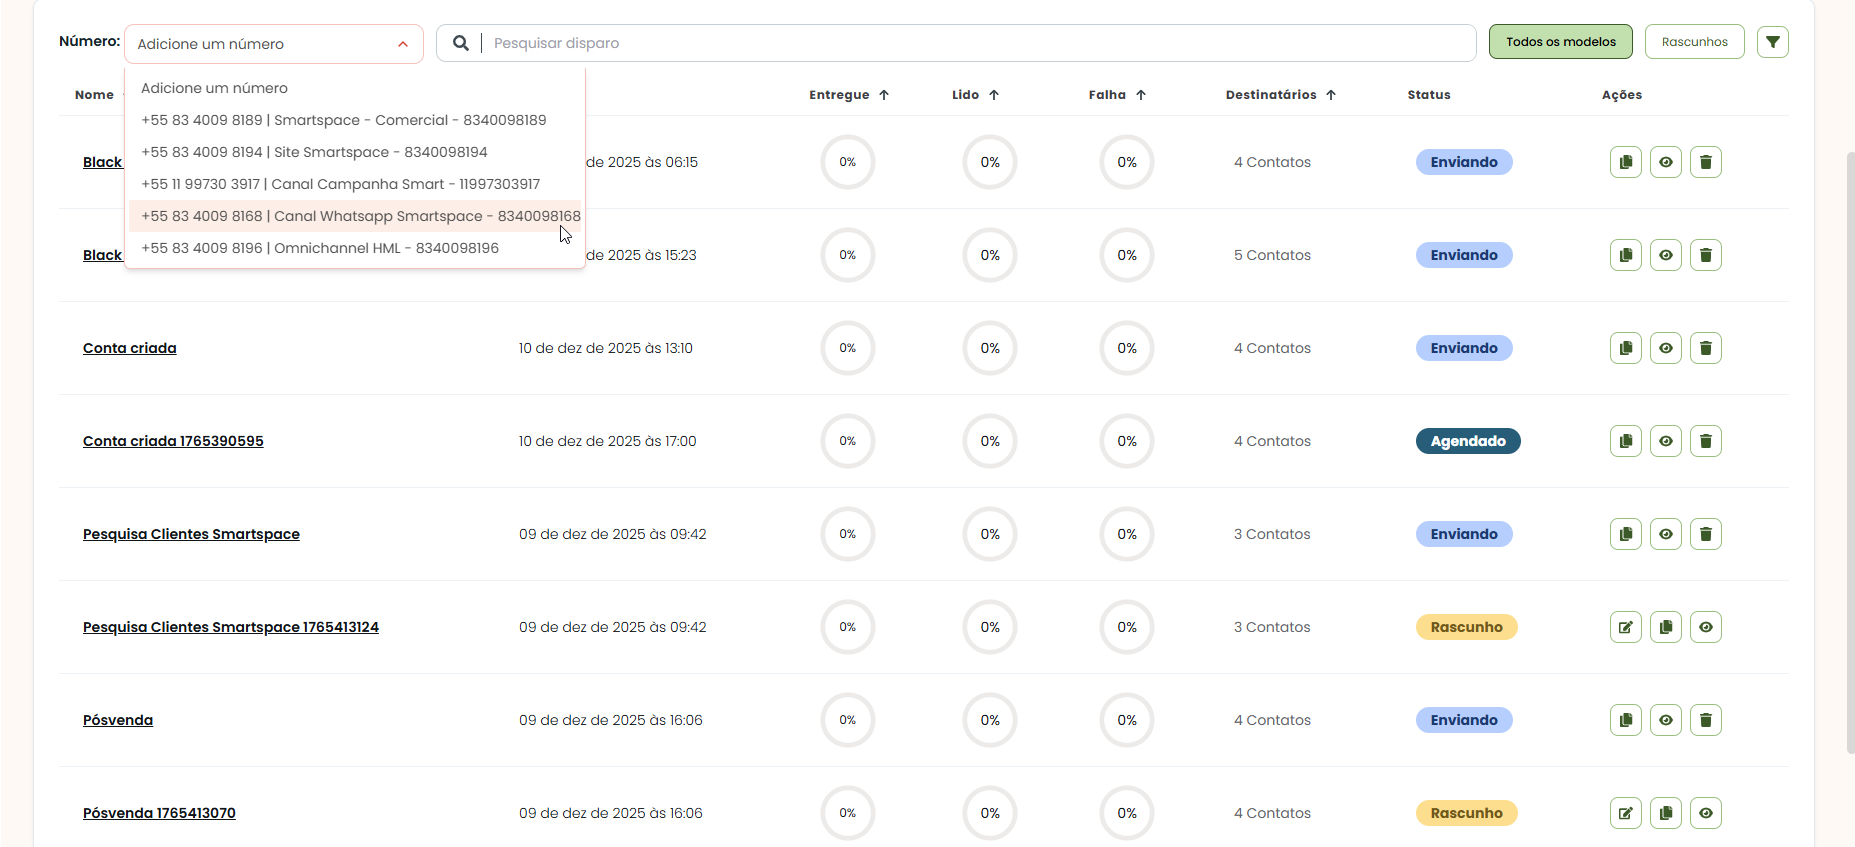
Task: Click Todos os modelos button
Action: tap(1560, 42)
